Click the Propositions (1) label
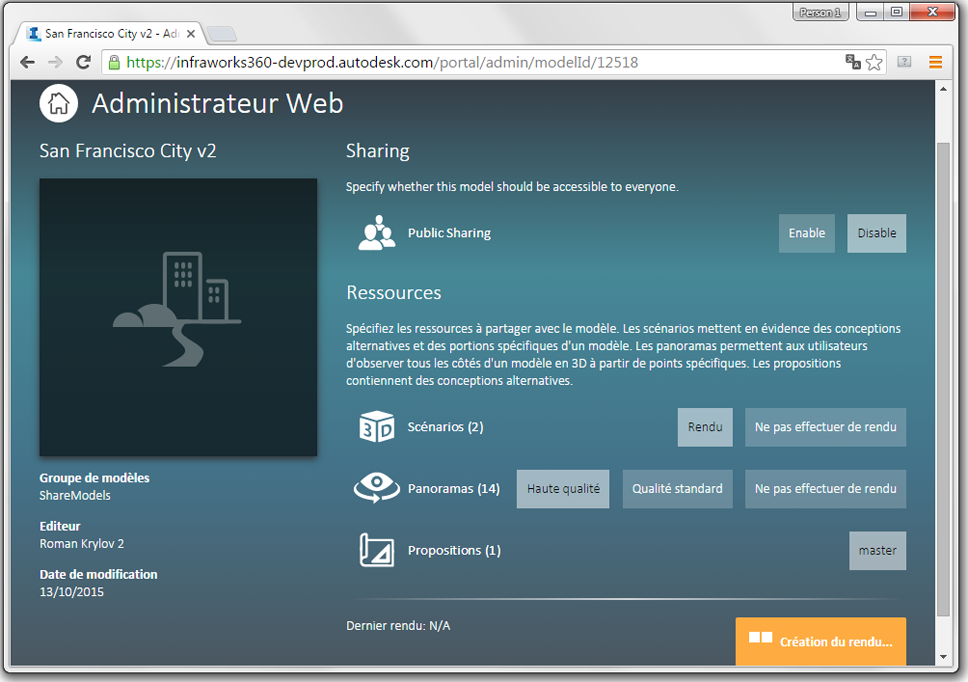This screenshot has width=968, height=682. click(x=454, y=551)
